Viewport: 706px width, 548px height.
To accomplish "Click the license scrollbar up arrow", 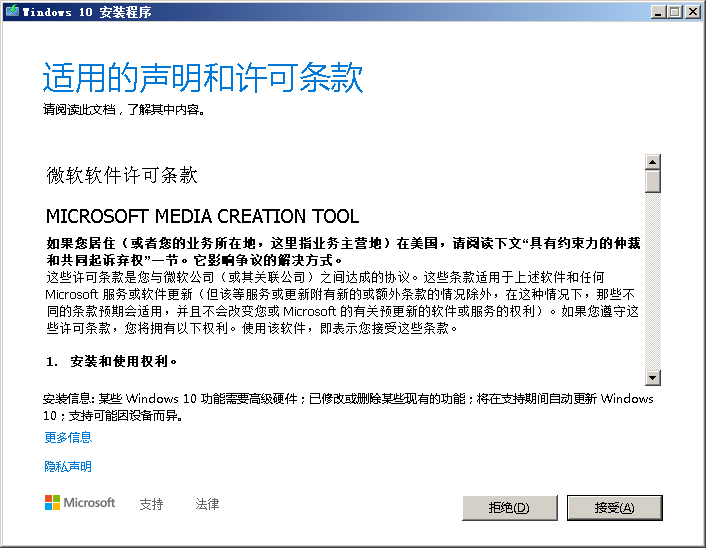I will [652, 161].
